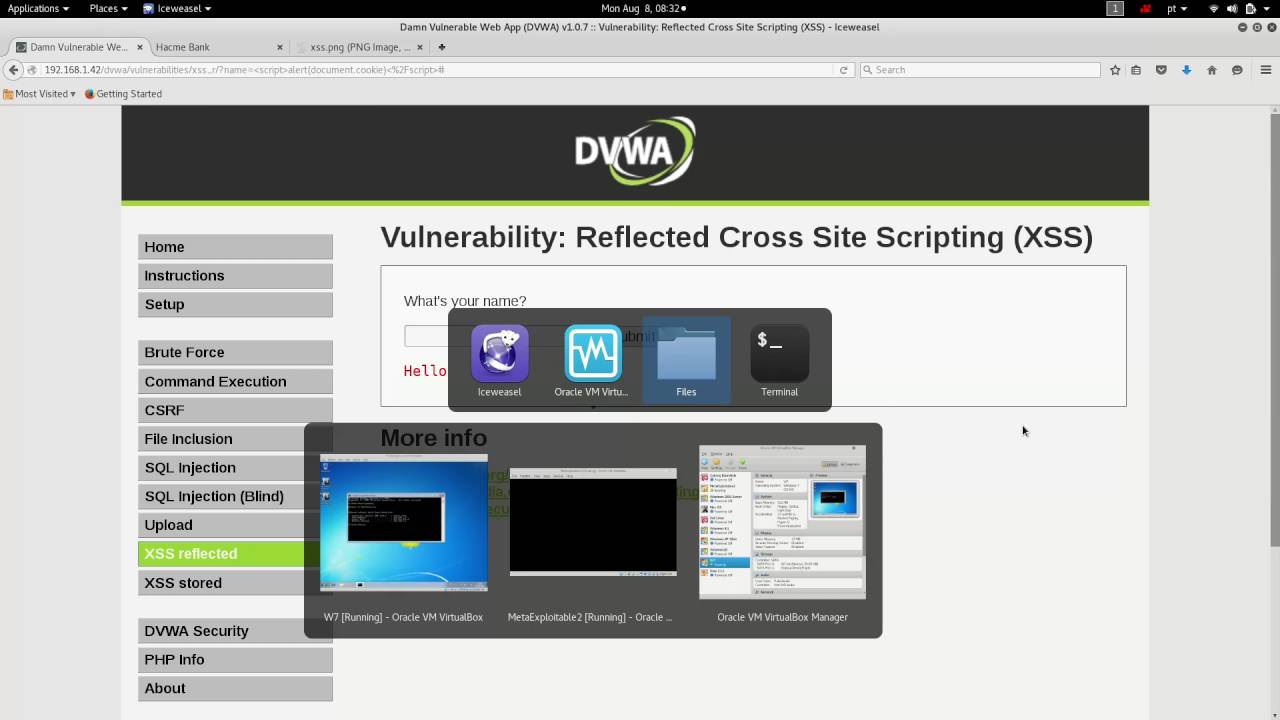Switch to xss.png PNG Image tab
Screen dimensions: 1280x720
[361, 47]
